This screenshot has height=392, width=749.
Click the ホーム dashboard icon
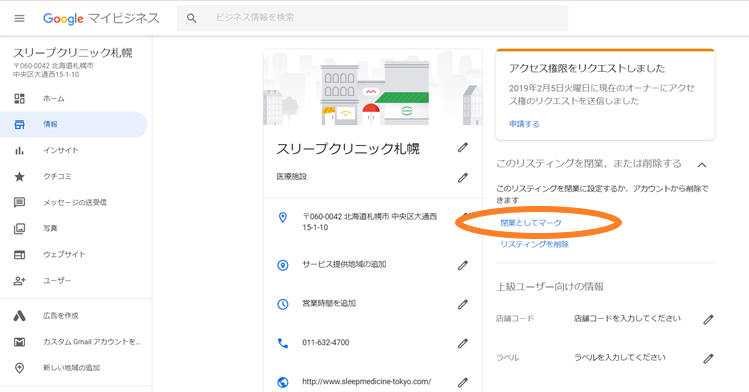click(20, 98)
